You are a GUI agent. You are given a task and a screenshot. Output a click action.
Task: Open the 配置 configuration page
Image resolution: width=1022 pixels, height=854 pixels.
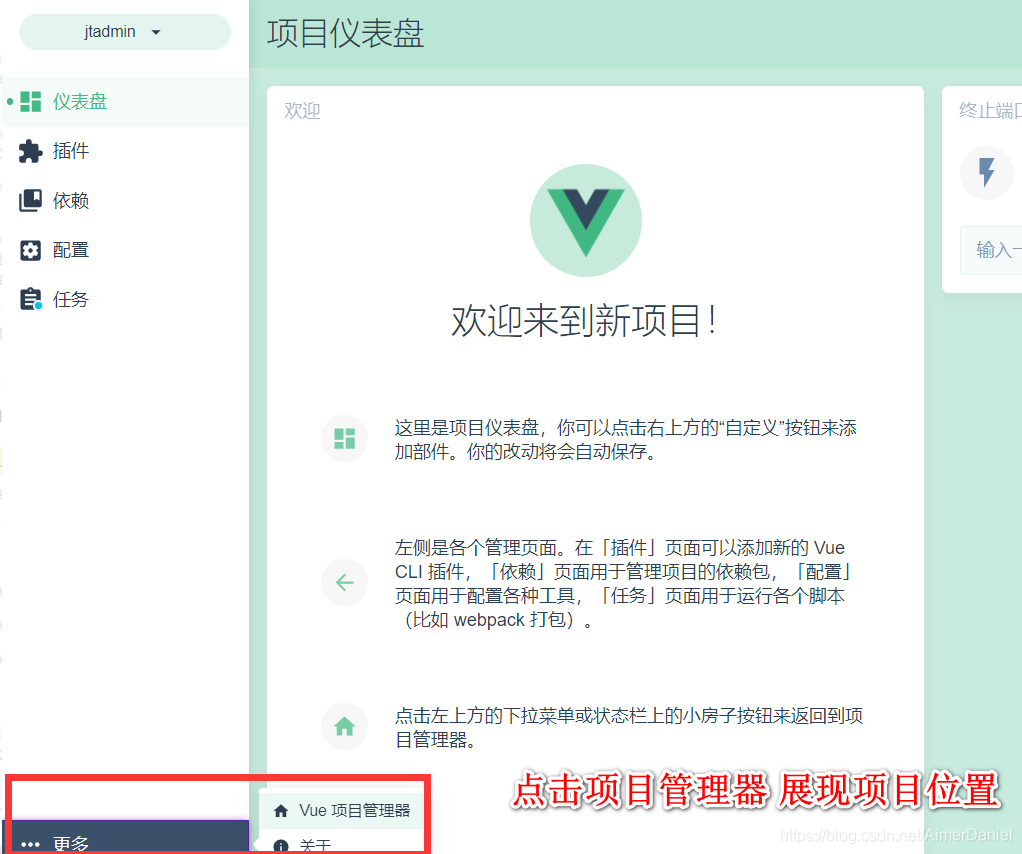[x=125, y=250]
